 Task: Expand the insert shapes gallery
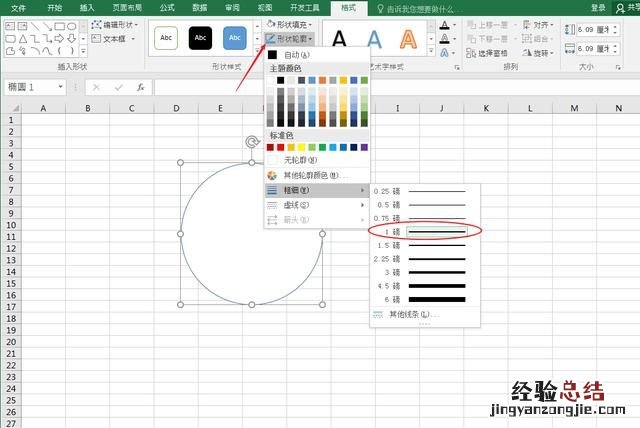pos(83,51)
